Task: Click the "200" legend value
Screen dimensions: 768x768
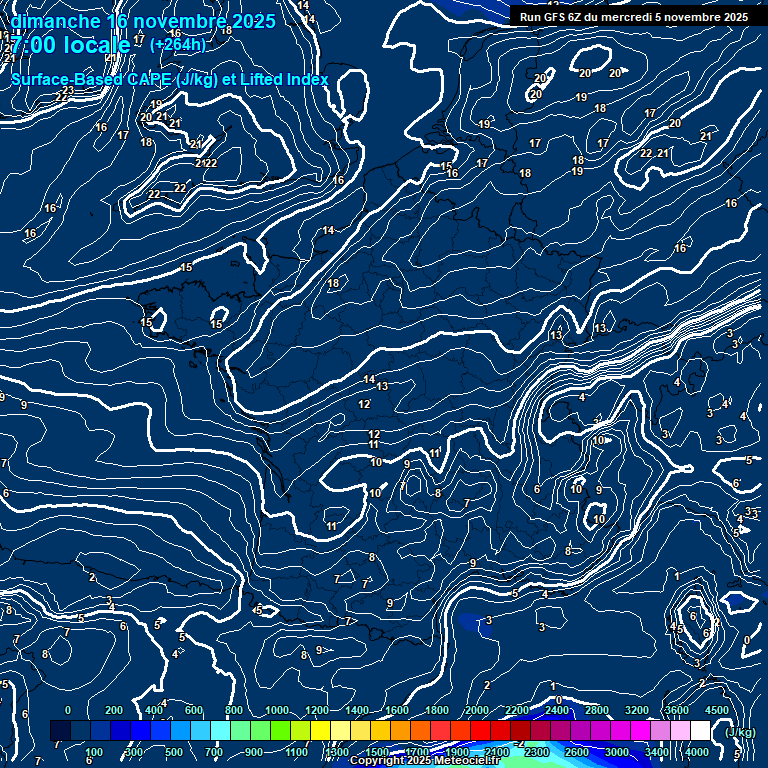Action: coord(114,710)
